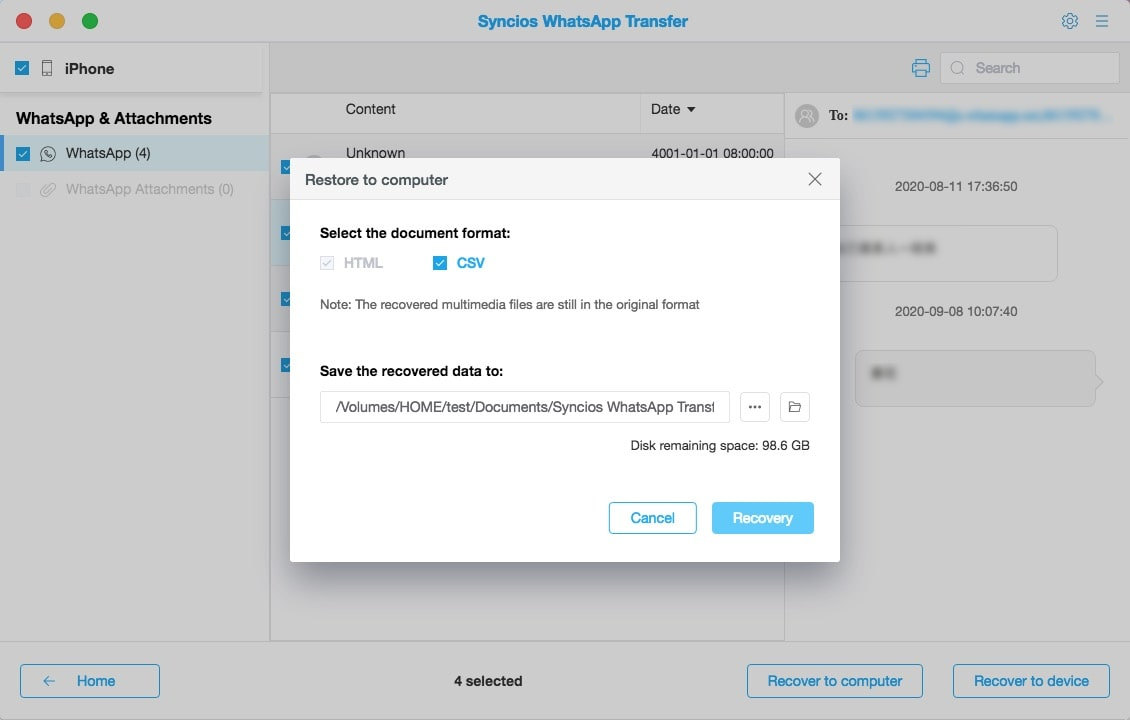Select WhatsApp Attachments (0) item
Viewport: 1130px width, 720px height.
point(135,190)
